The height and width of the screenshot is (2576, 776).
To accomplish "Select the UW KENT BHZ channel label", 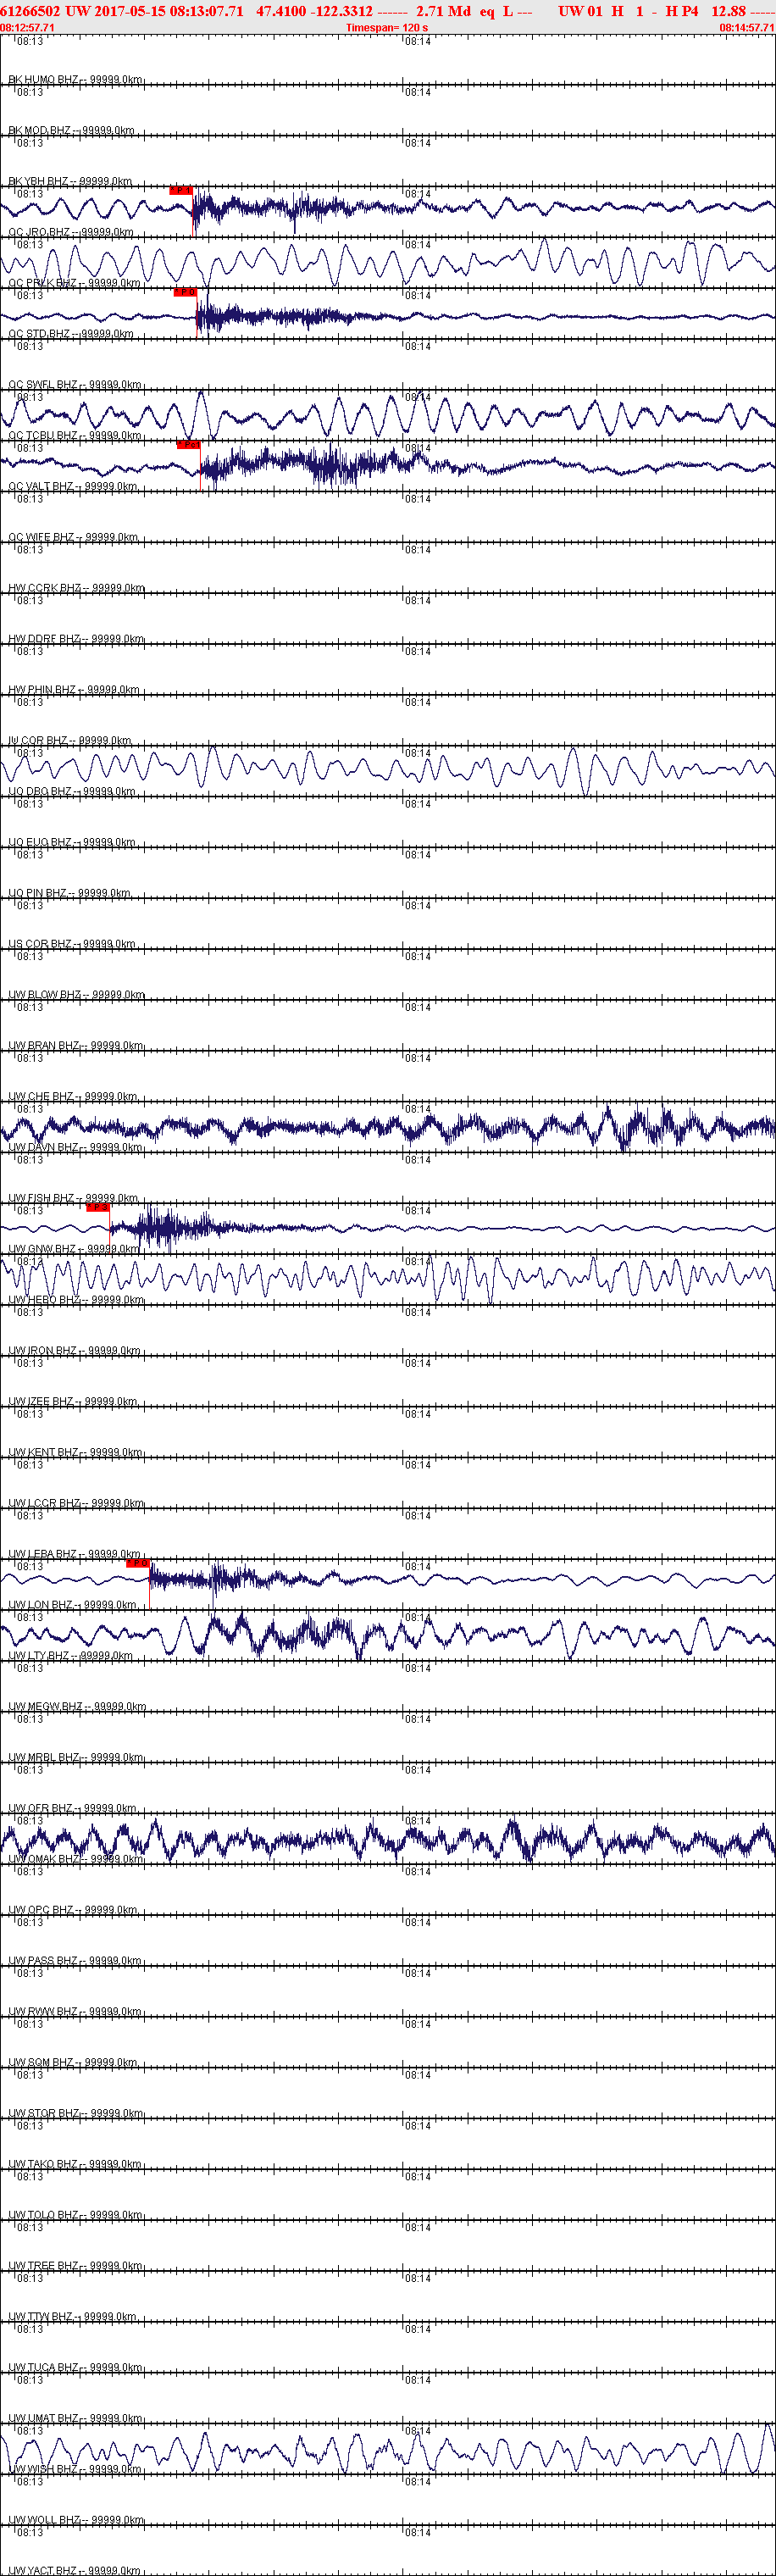I will (74, 1452).
